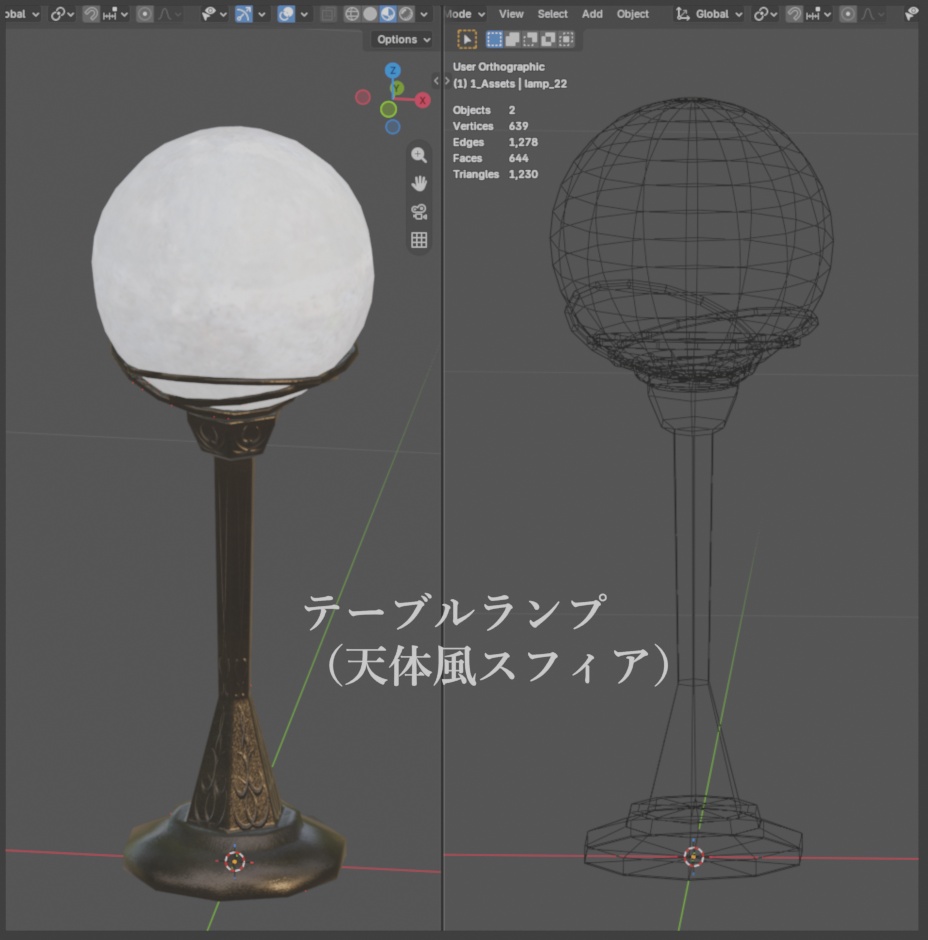Click the Vertices 639 statistic
Screen dimensions: 928x940
pyautogui.click(x=490, y=126)
